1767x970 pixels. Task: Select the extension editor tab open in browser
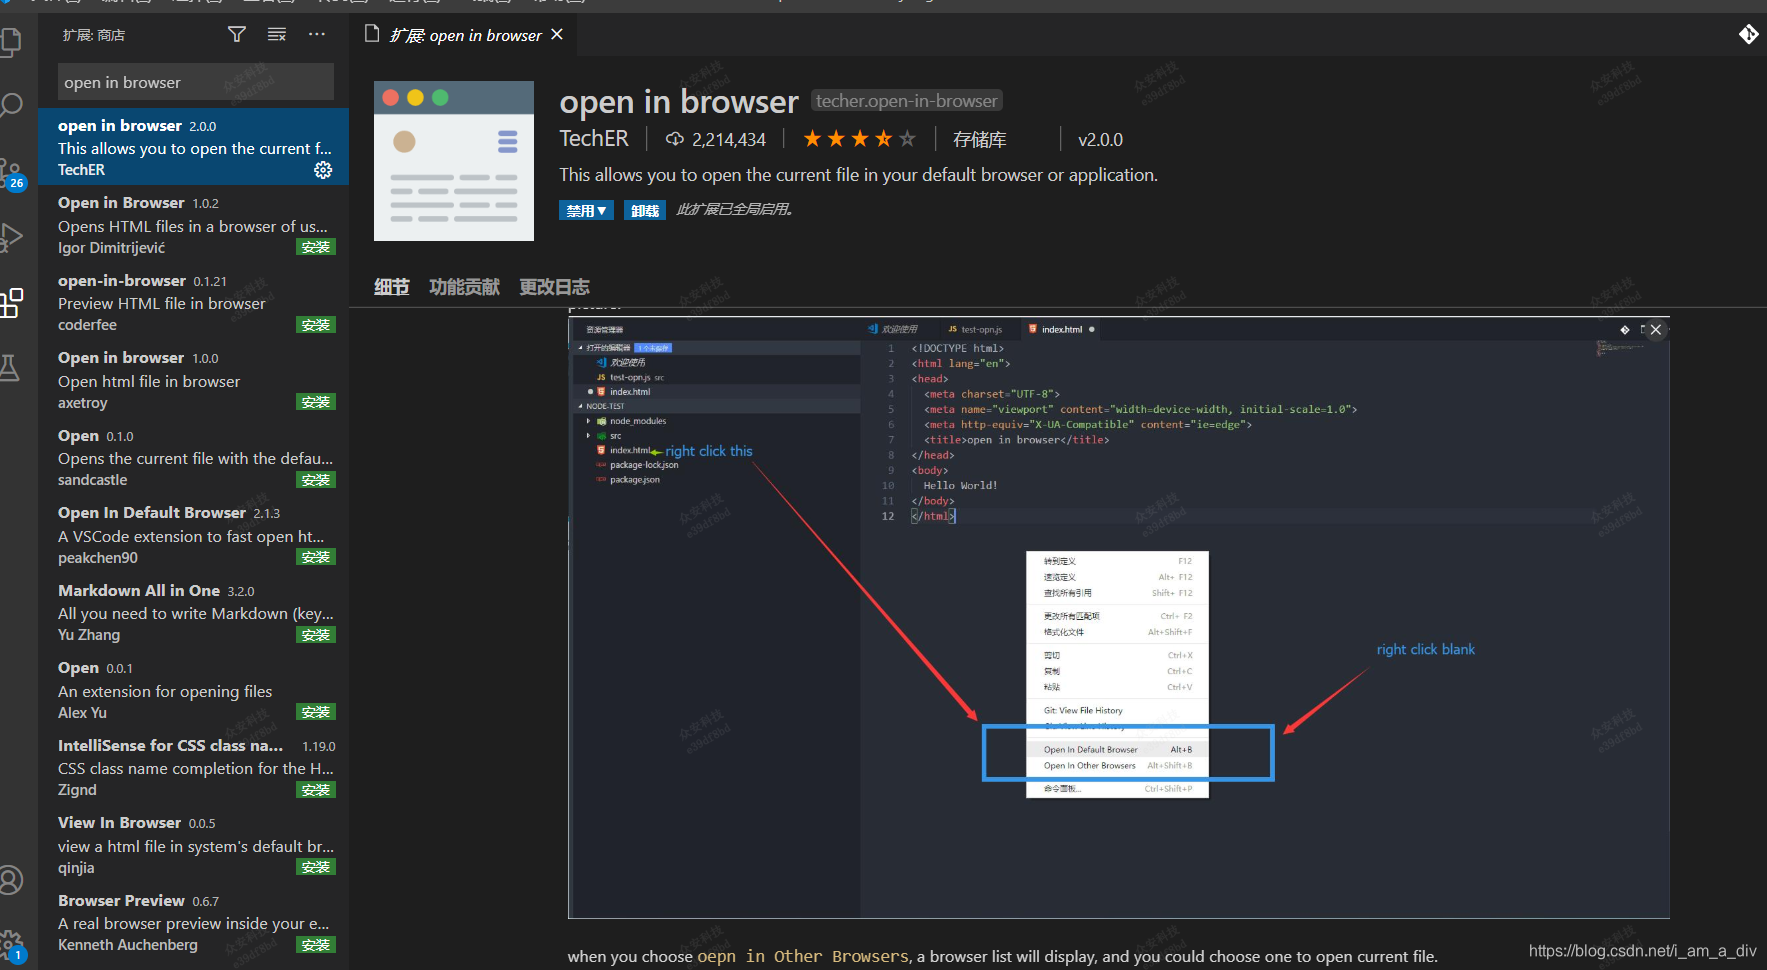[x=465, y=35]
